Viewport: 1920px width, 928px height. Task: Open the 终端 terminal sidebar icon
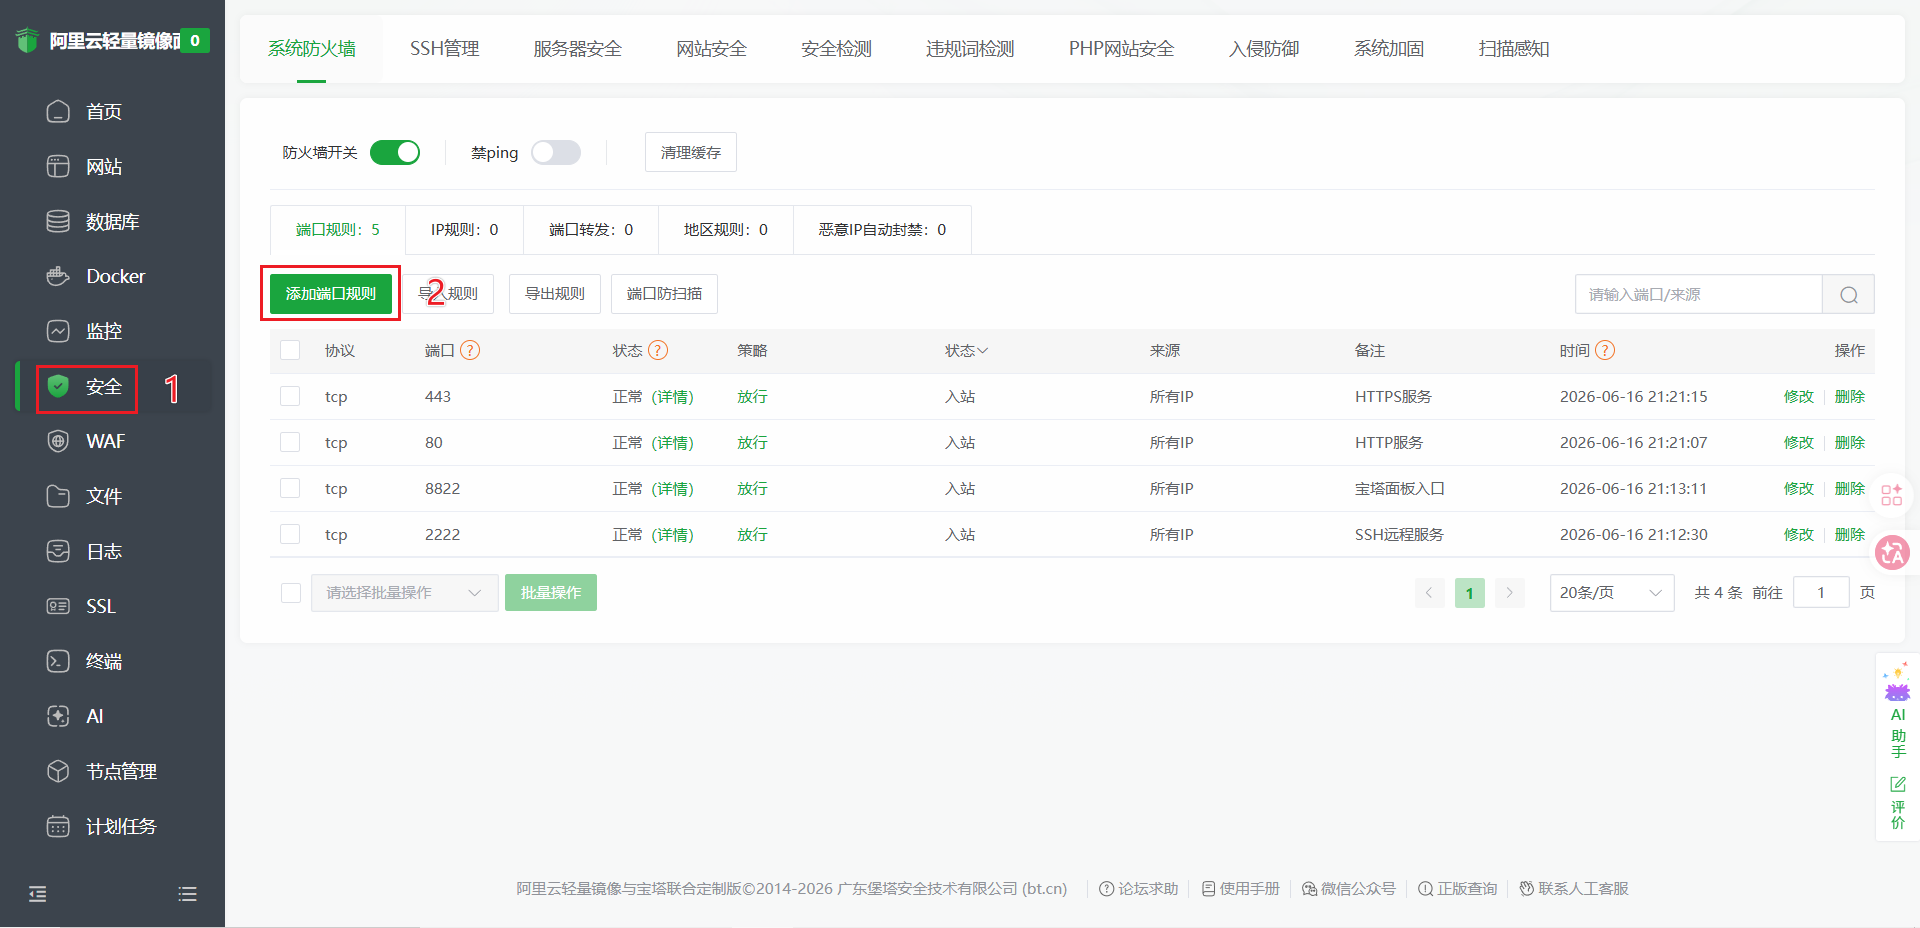(58, 661)
